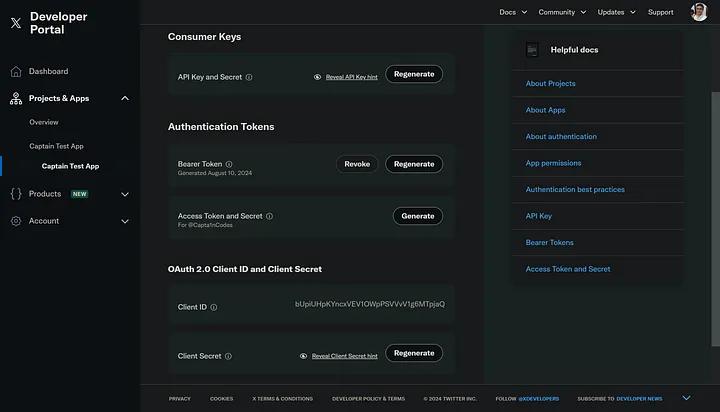This screenshot has width=720, height=412.
Task: Click the For @CaptainCodes text
Action: [205, 225]
